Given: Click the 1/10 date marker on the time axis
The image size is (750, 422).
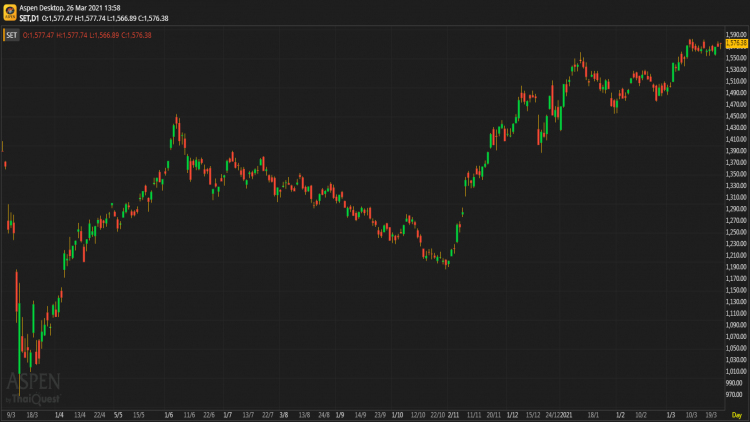Looking at the screenshot, I should click(x=397, y=414).
